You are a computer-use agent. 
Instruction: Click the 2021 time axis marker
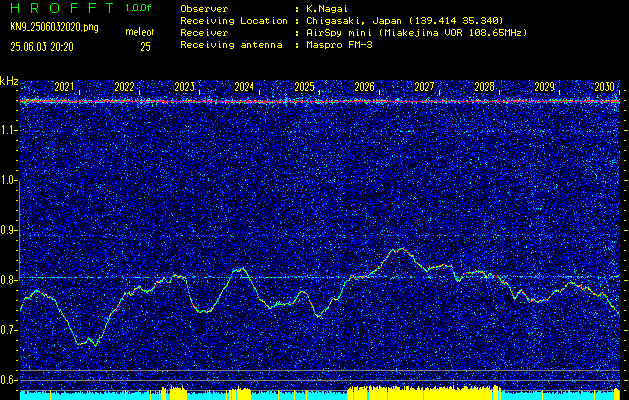pyautogui.click(x=64, y=87)
